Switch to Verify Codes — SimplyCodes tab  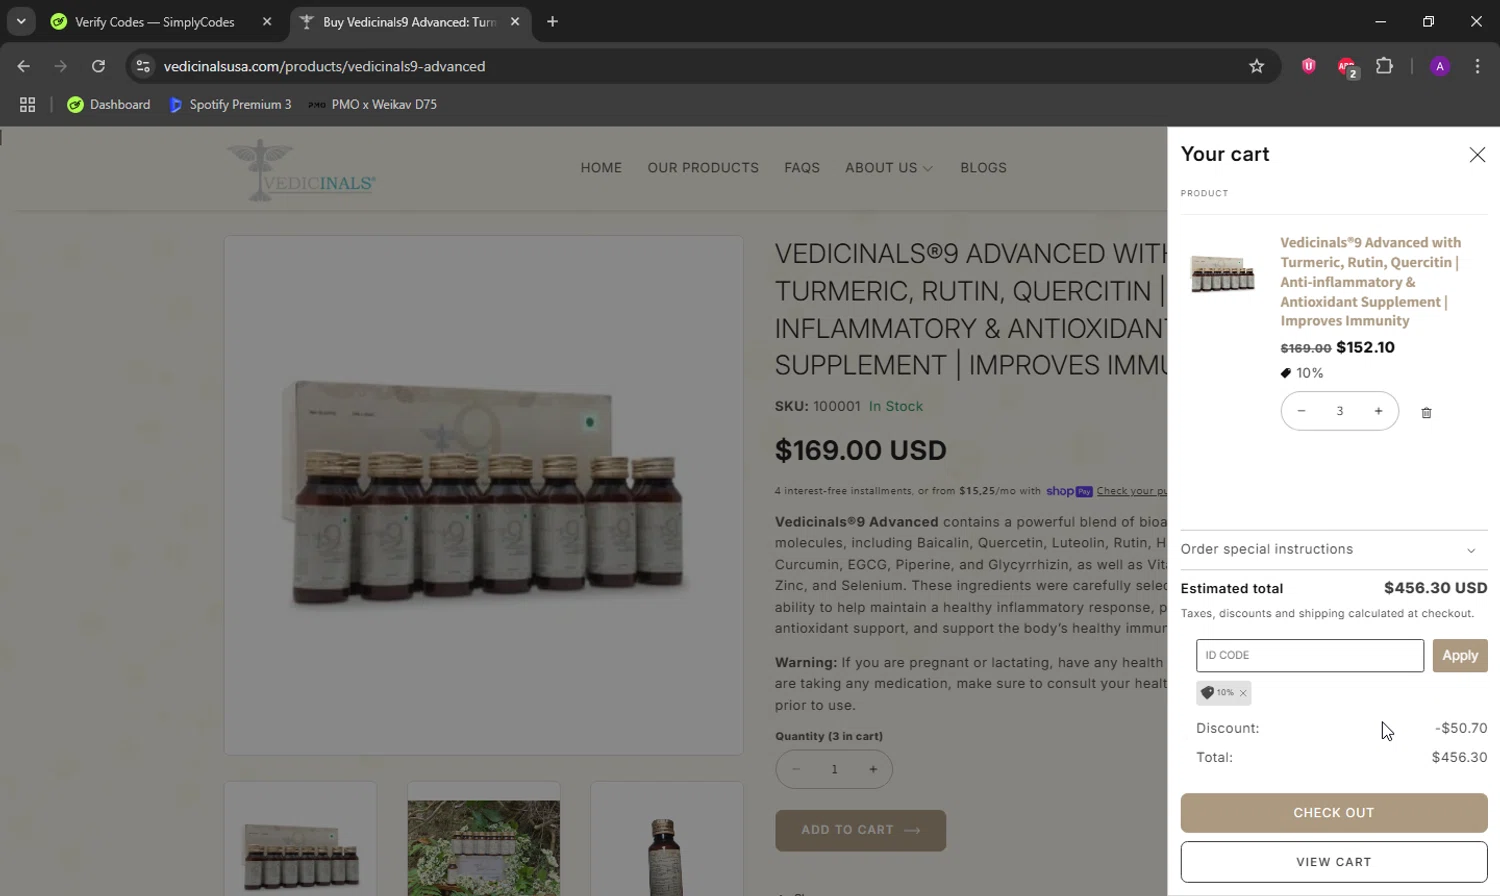(155, 22)
